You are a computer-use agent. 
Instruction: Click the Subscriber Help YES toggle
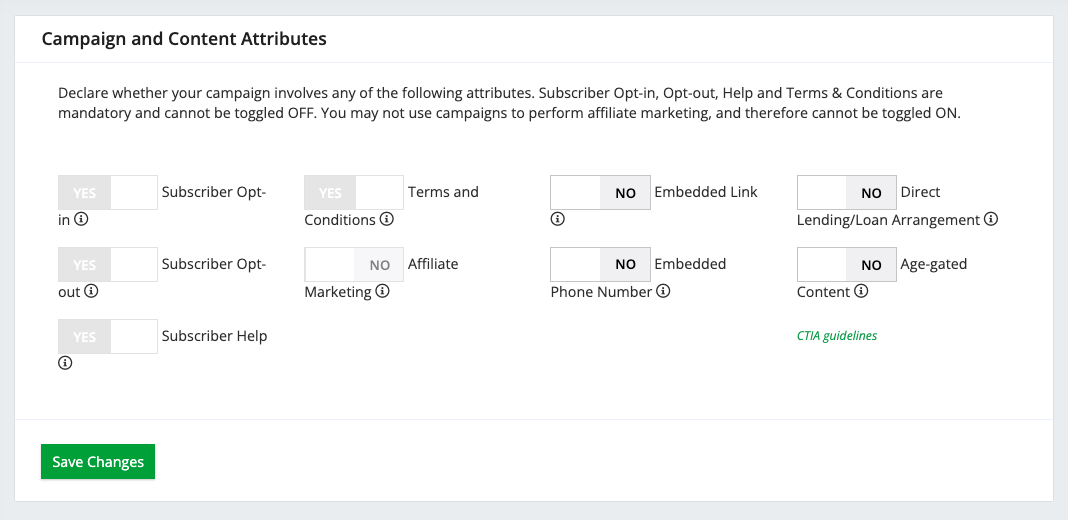(x=108, y=336)
